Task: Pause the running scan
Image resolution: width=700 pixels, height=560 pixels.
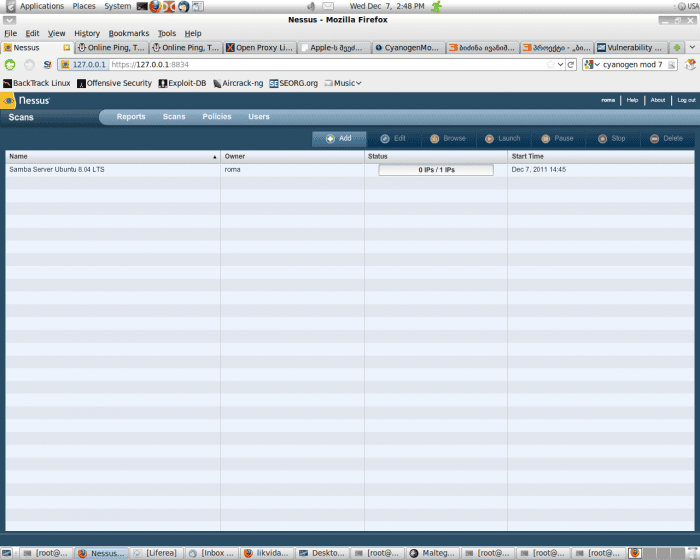Action: tap(557, 138)
